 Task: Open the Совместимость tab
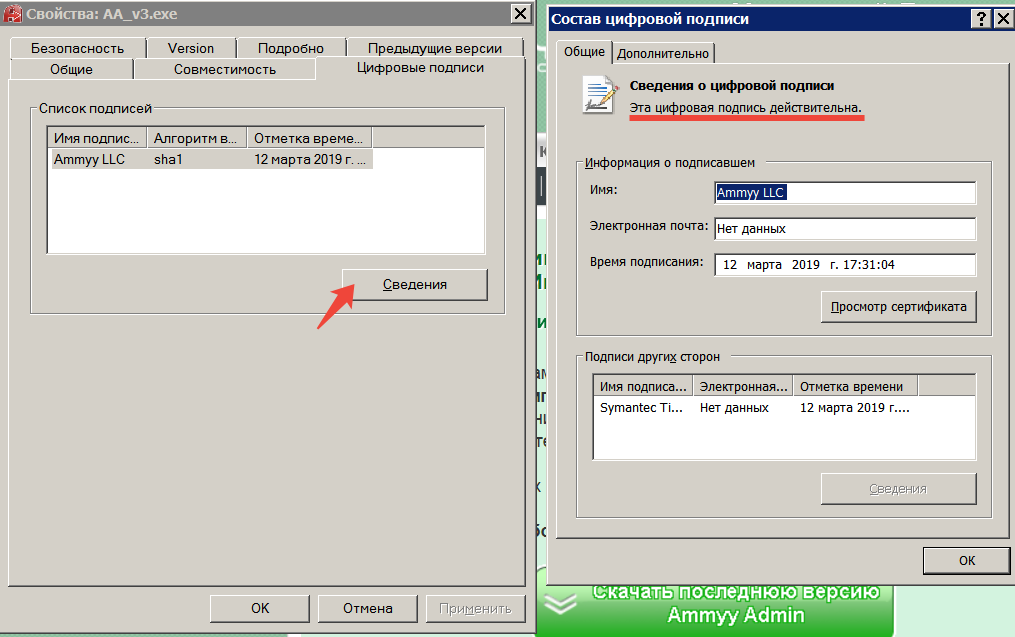(225, 69)
